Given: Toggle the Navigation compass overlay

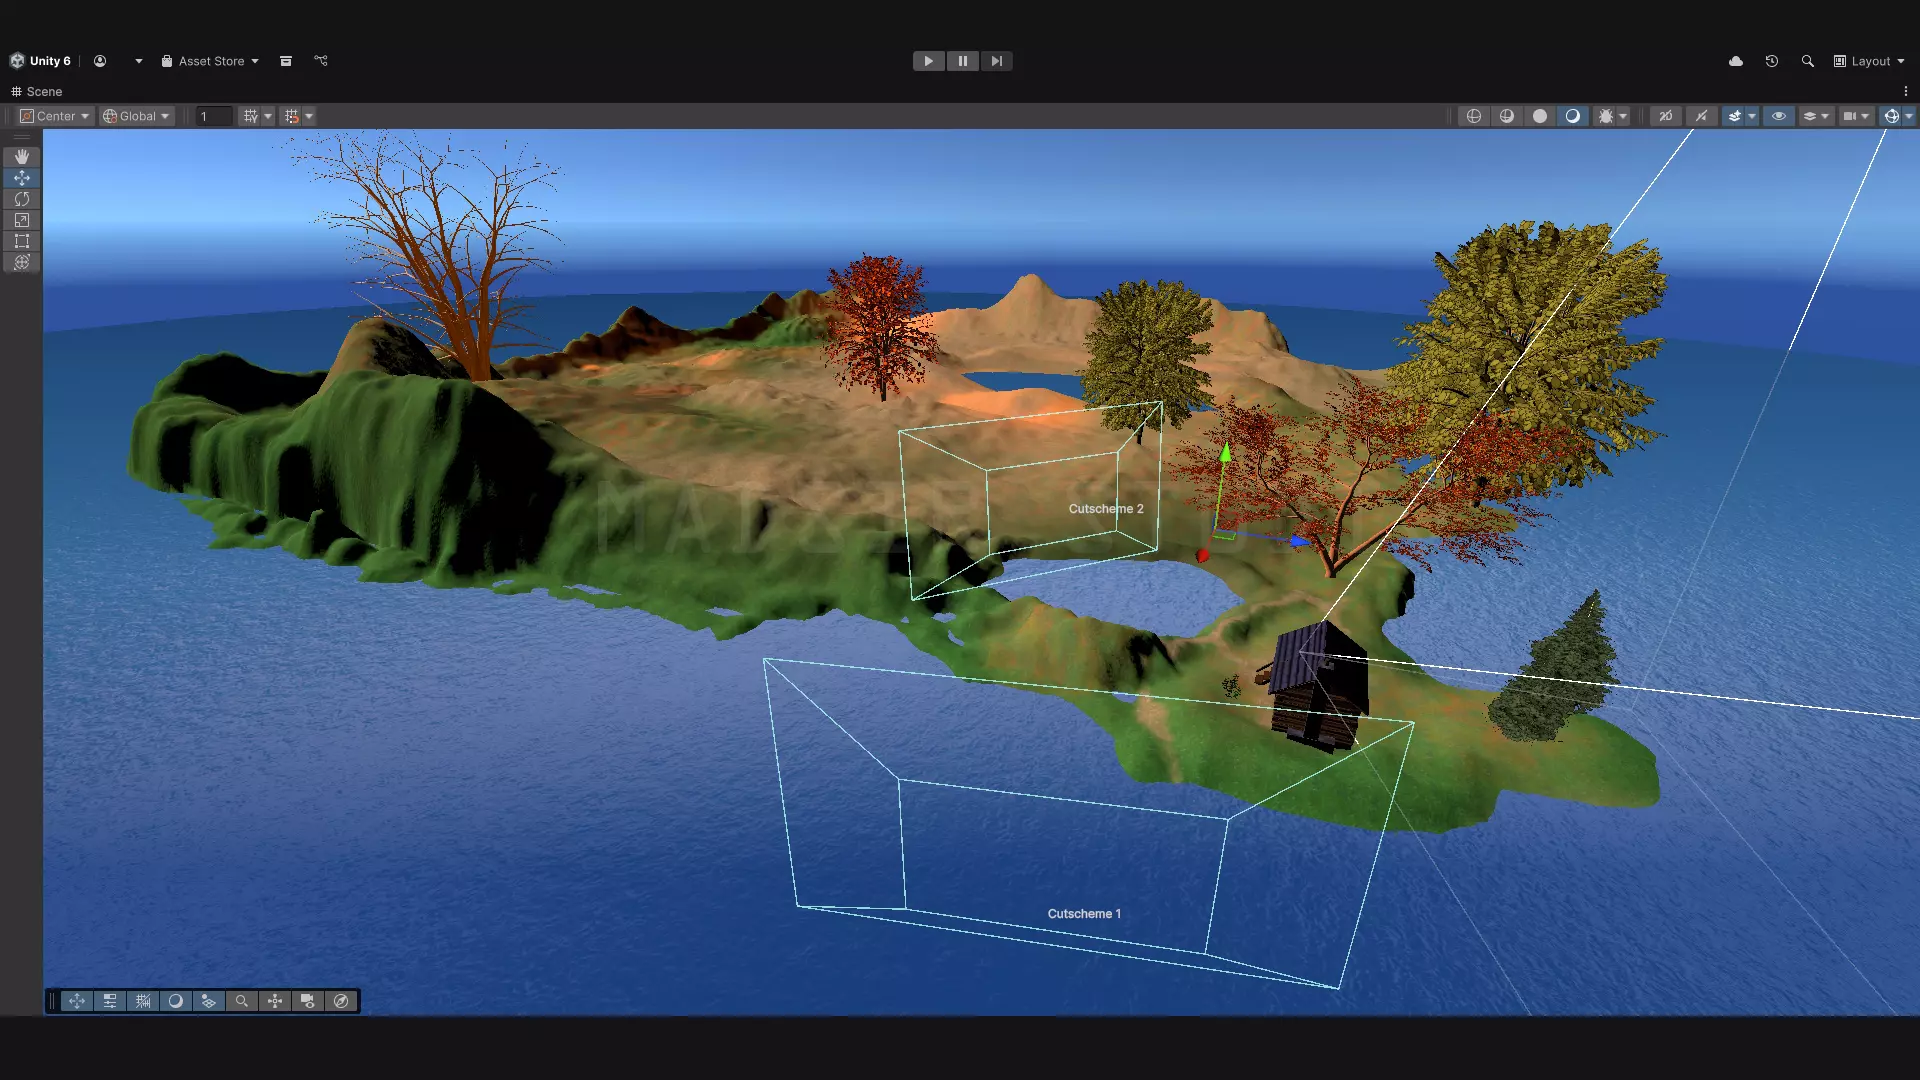Looking at the screenshot, I should point(341,1001).
